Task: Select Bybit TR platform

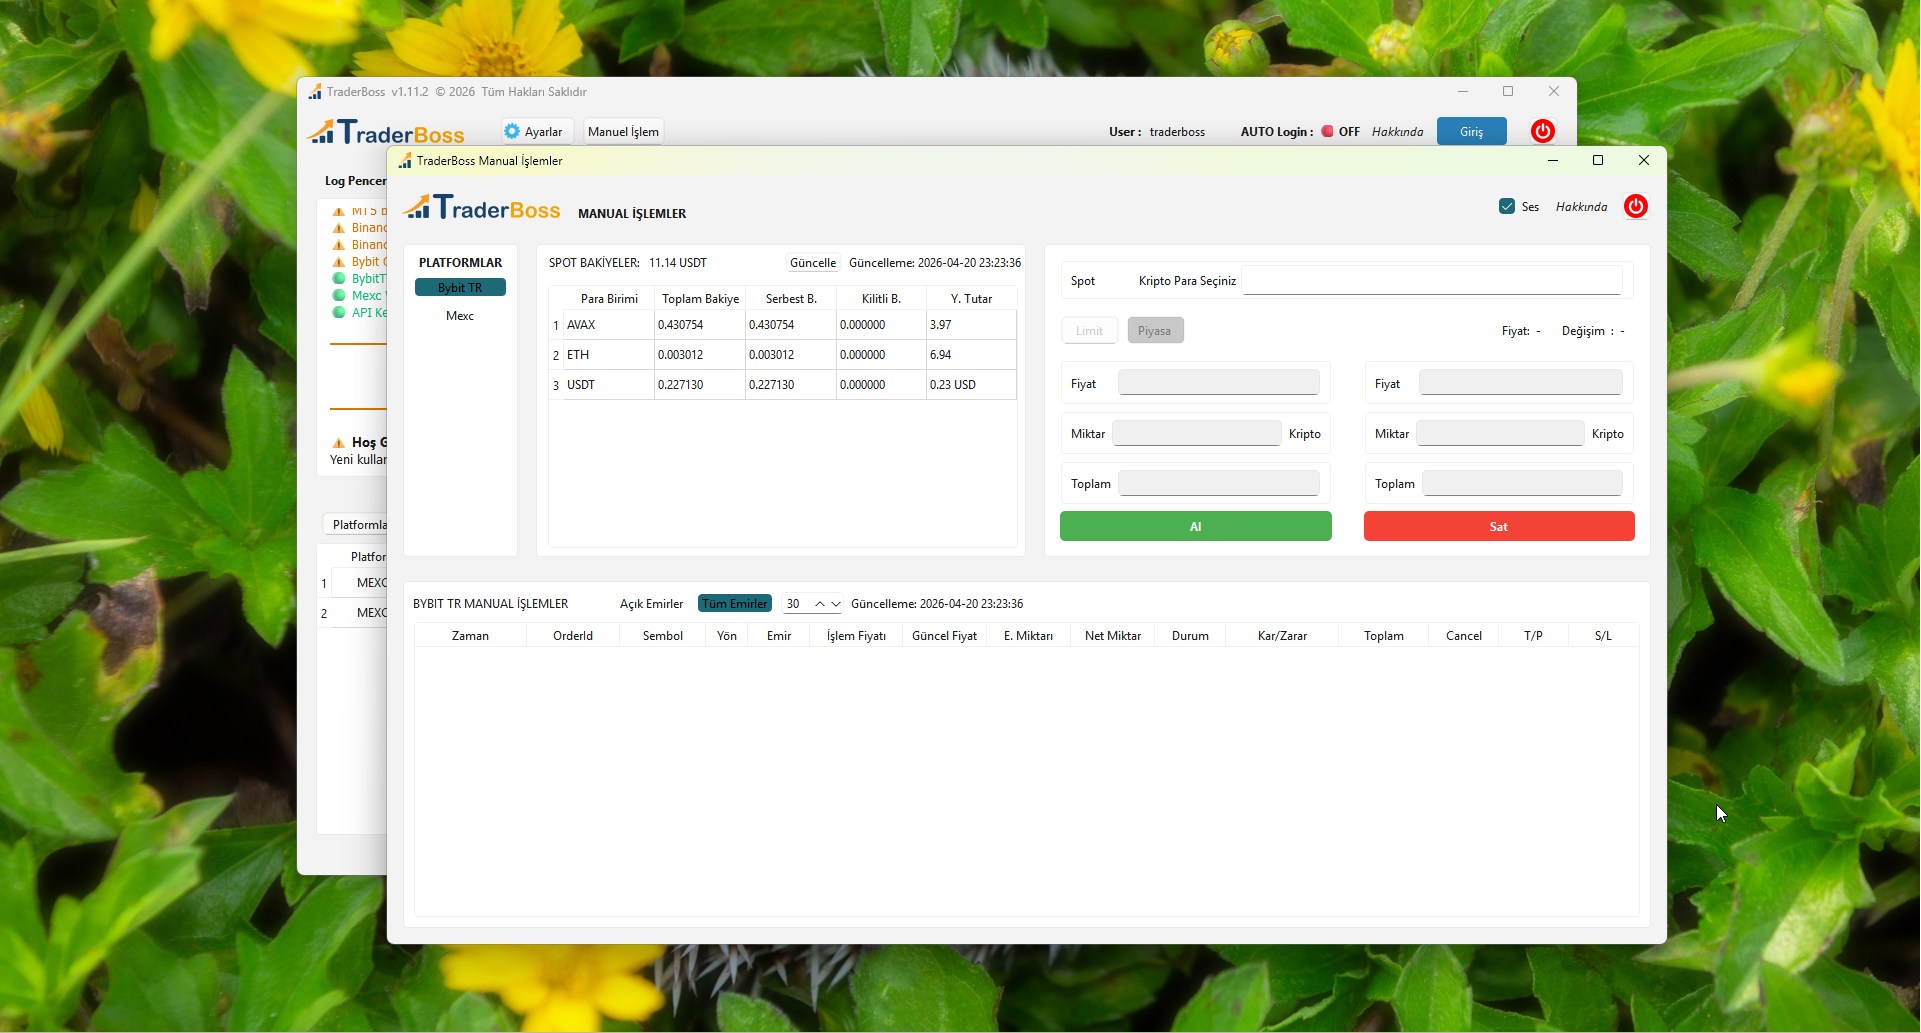Action: [x=460, y=287]
